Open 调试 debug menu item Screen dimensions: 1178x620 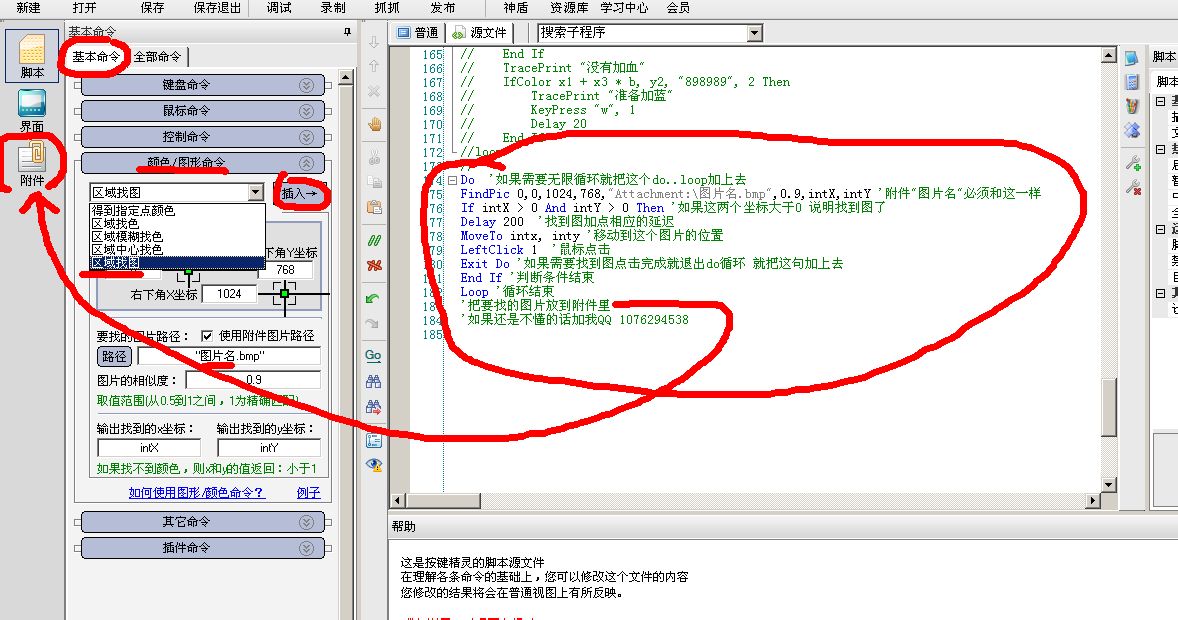(279, 8)
